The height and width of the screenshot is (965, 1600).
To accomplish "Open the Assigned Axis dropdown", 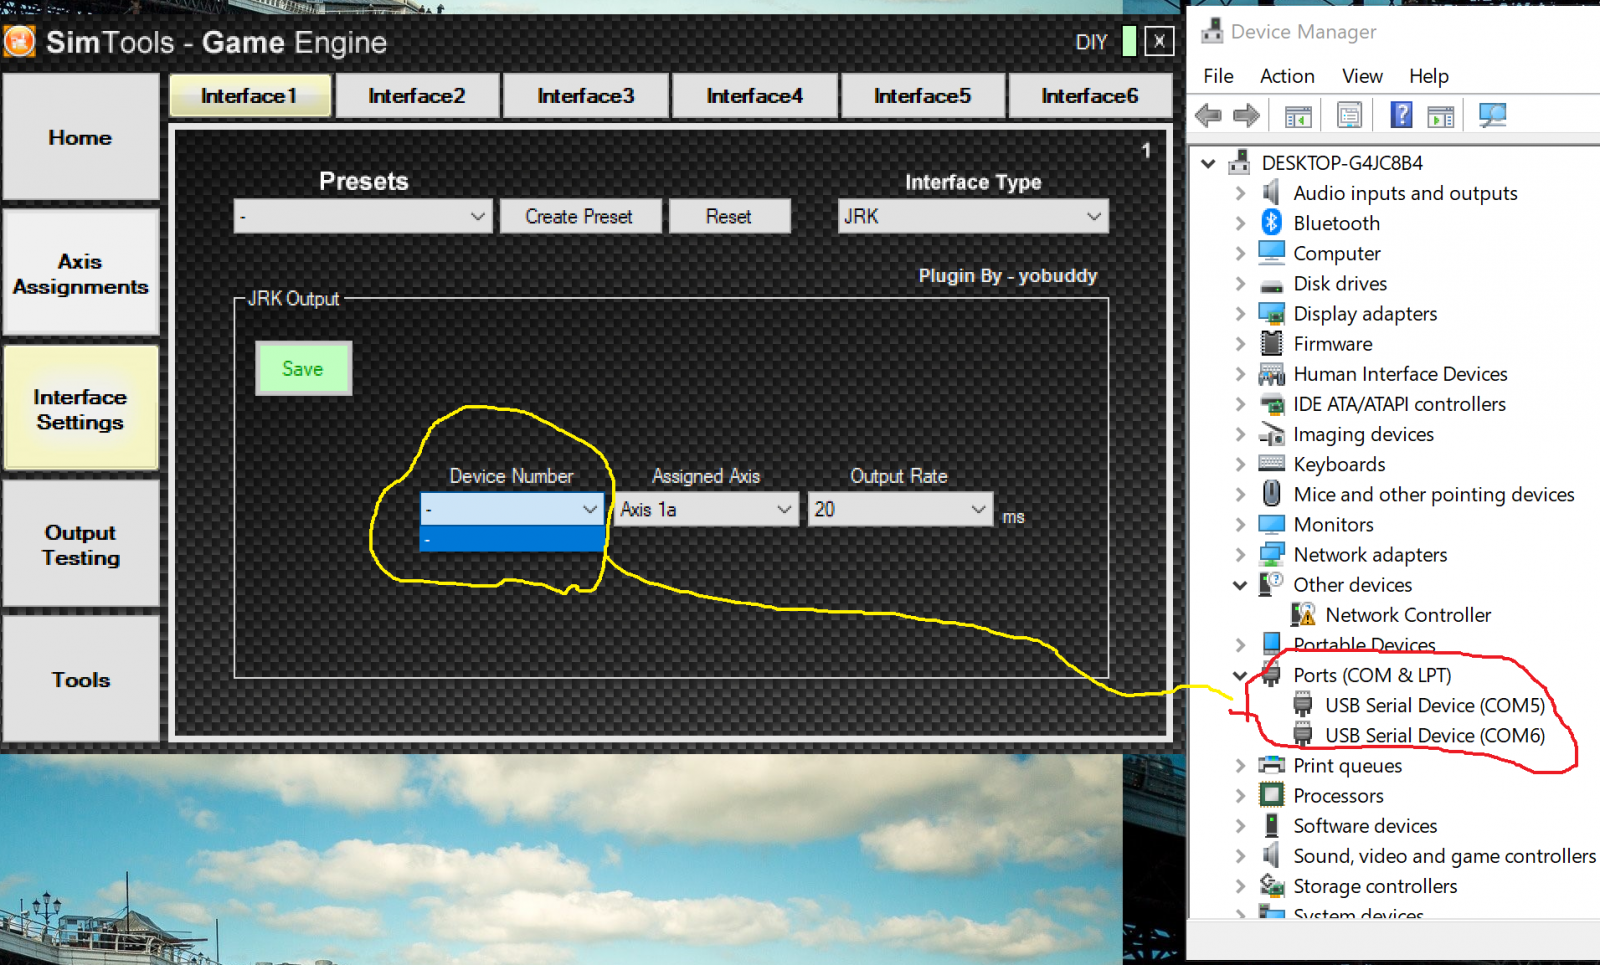I will click(x=784, y=509).
